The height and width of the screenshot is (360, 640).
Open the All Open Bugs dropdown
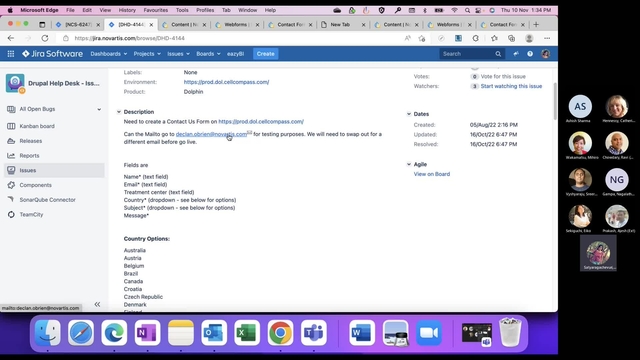click(99, 109)
